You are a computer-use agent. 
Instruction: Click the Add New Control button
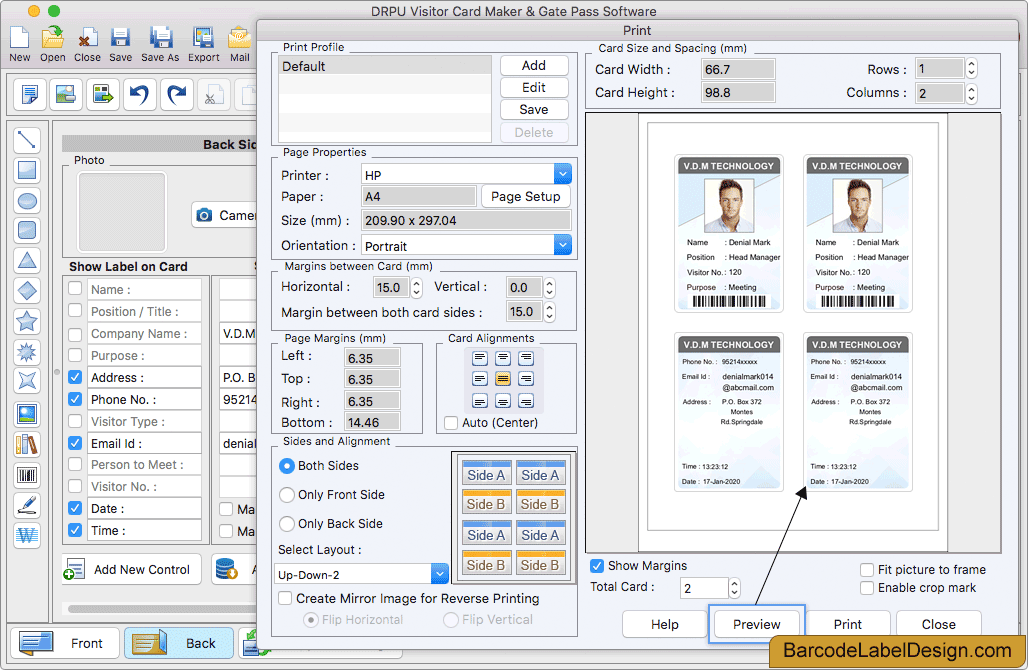[131, 569]
